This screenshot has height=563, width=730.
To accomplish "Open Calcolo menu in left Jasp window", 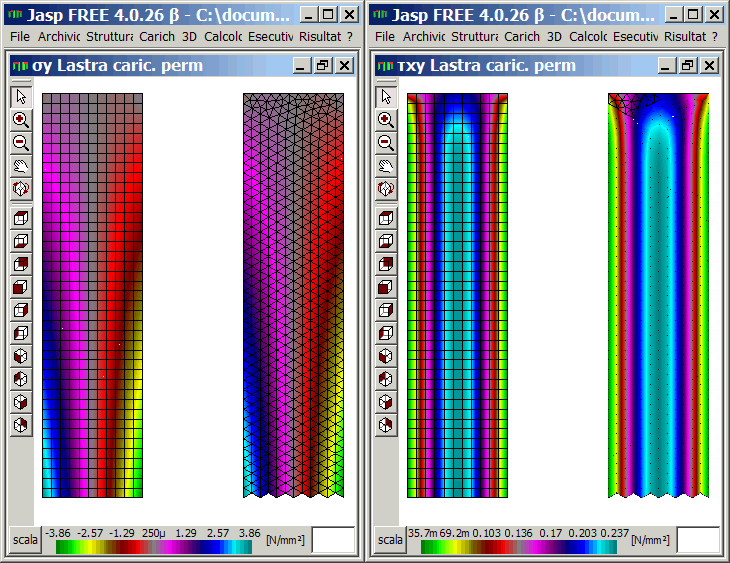I will pos(223,36).
